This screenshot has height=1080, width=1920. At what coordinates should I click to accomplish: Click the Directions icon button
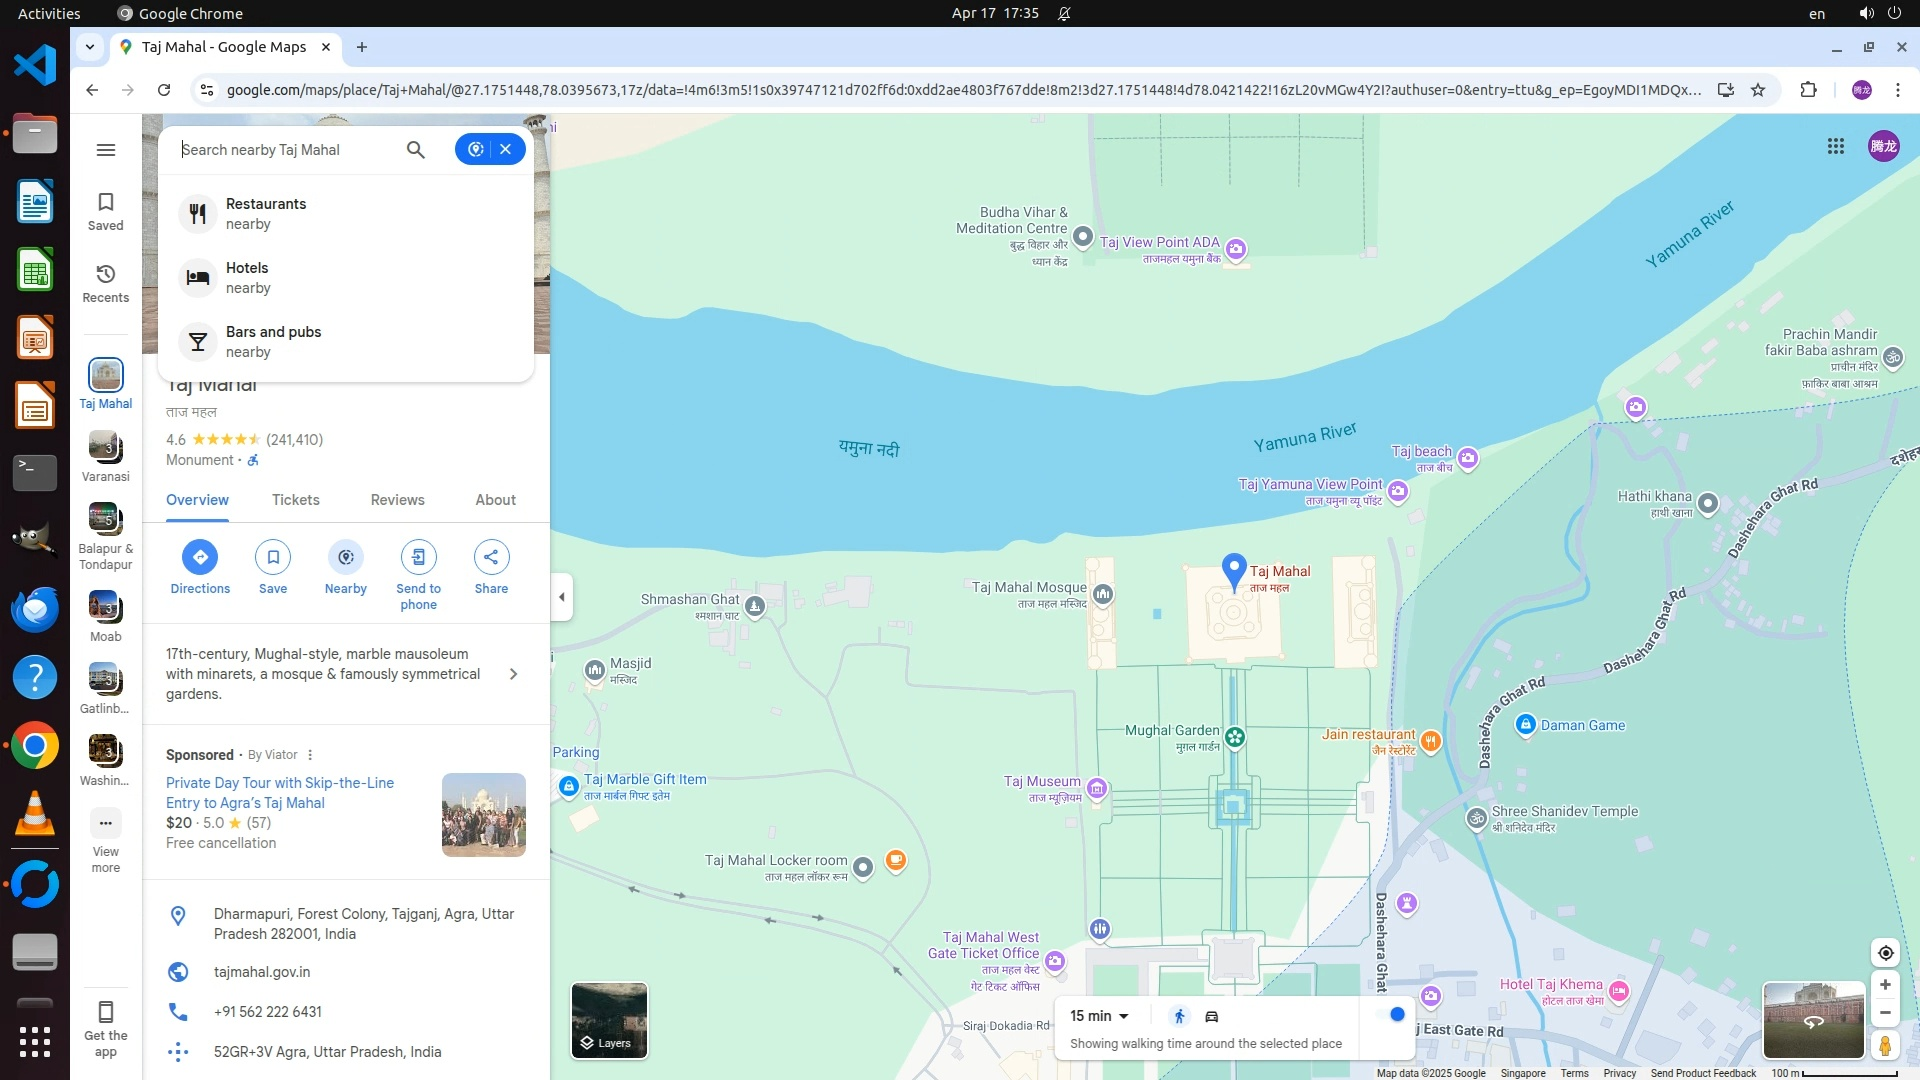point(200,557)
